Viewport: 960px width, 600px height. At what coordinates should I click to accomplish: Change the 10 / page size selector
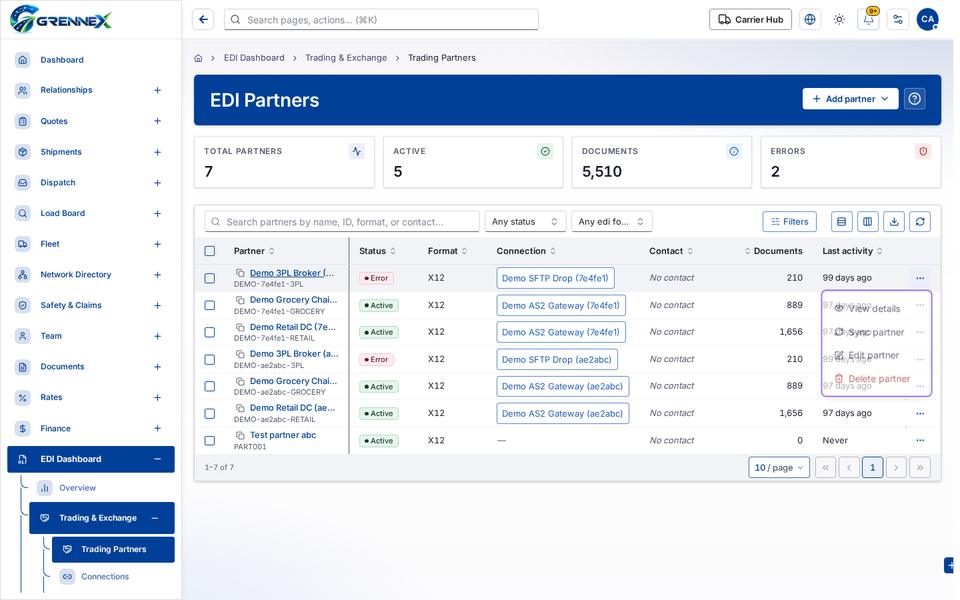pyautogui.click(x=779, y=468)
